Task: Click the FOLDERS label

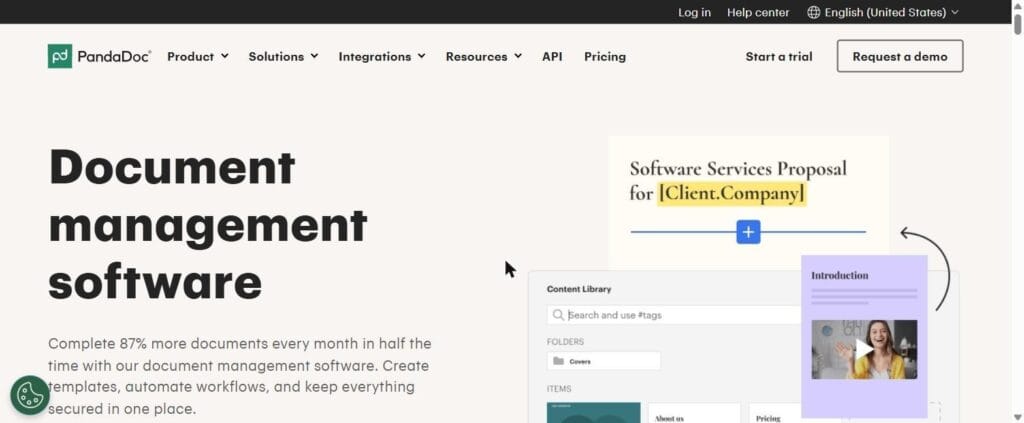Action: 566,341
